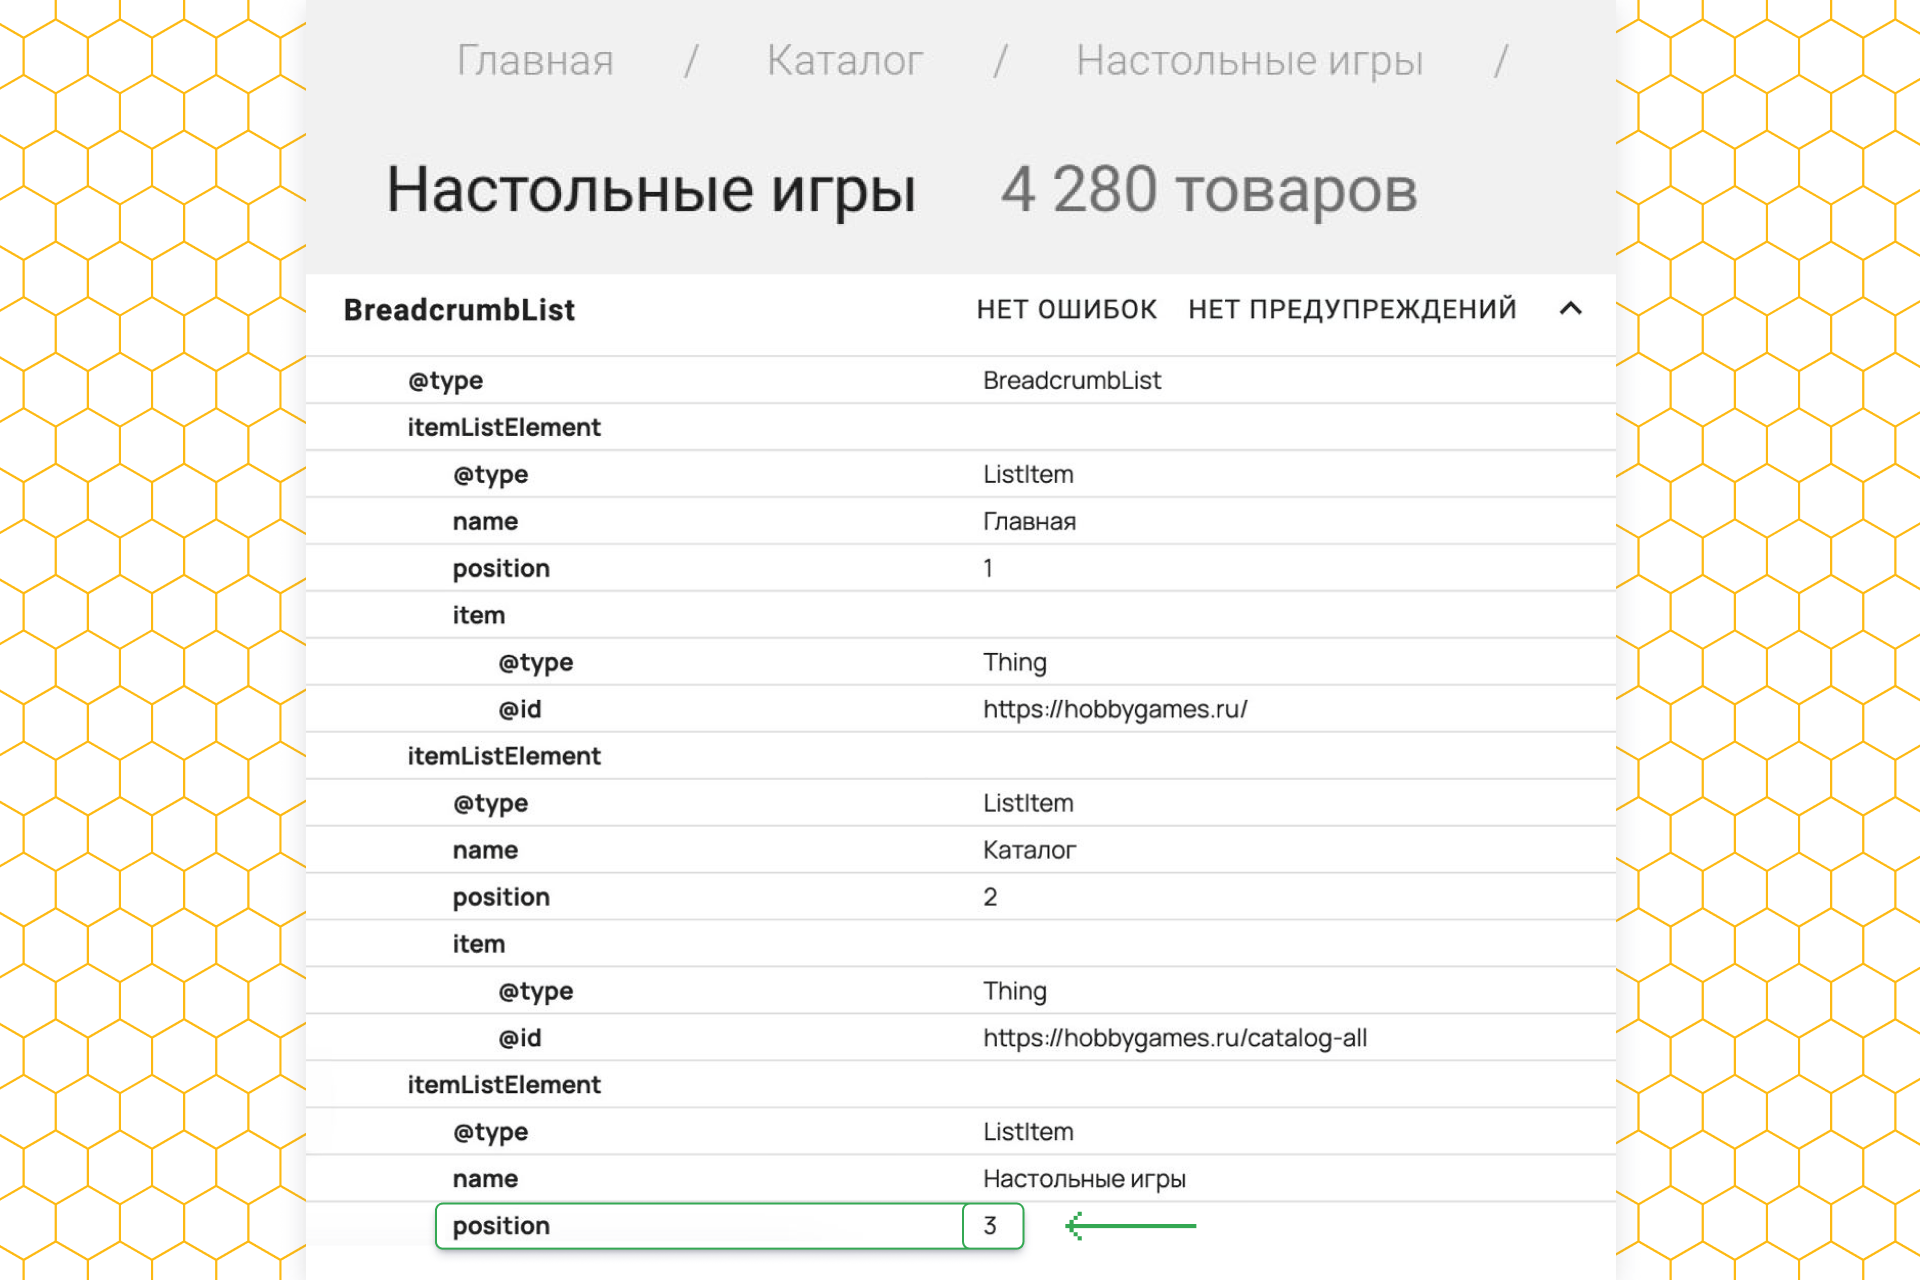Screen dimensions: 1920x1280
Task: Select the https://hobbygames.ru/catalog-all id value
Action: click(x=1174, y=1038)
